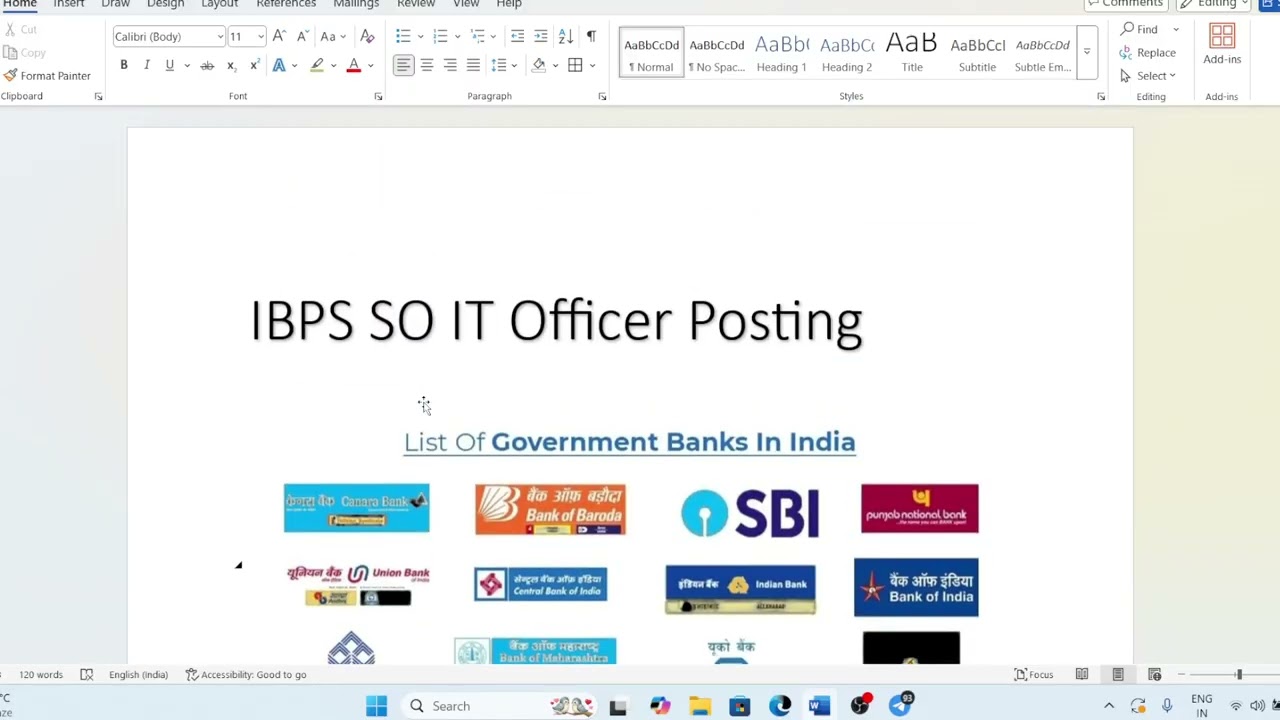Open Comments pane
1280x720 pixels.
[1125, 4]
